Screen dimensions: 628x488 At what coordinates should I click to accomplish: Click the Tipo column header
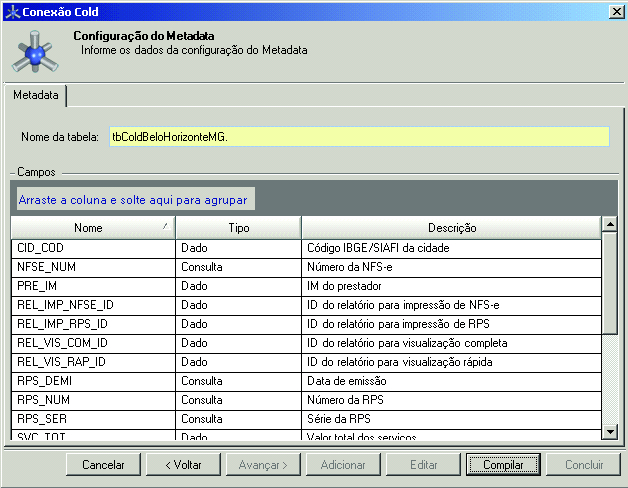pos(238,228)
